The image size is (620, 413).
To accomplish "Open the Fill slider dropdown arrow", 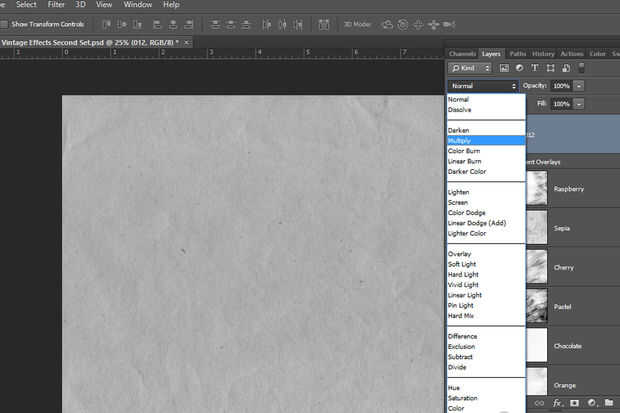I will pos(579,103).
